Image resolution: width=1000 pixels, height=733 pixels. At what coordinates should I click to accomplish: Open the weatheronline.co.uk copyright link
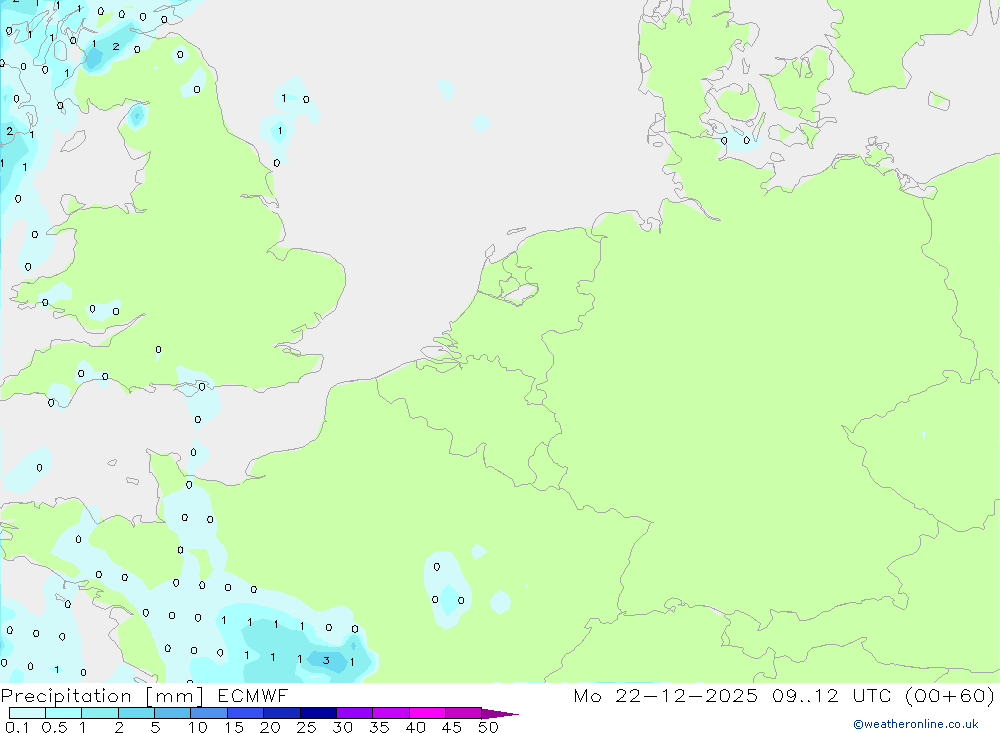pos(915,724)
